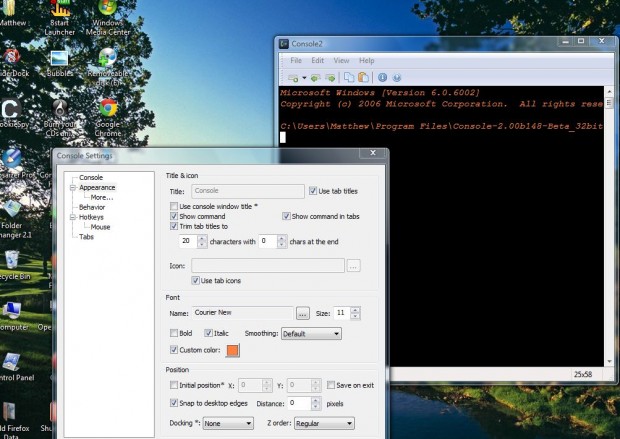The width and height of the screenshot is (620, 439).
Task: Select the SliderDock desktop icon
Action: pyautogui.click(x=12, y=64)
